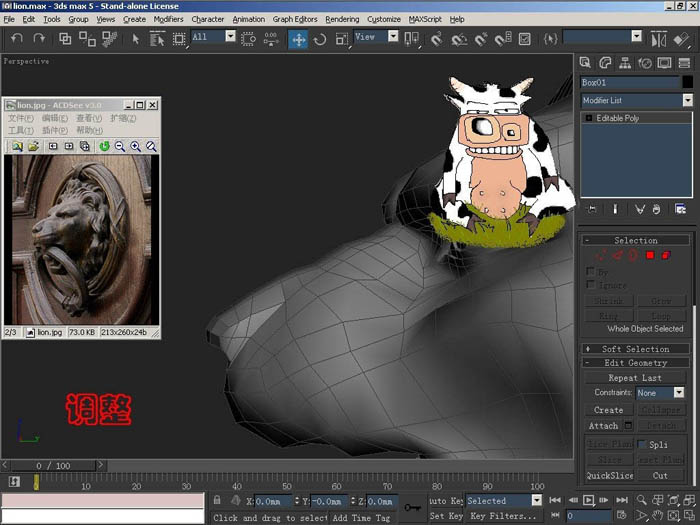Select the Move tool in toolbar

click(298, 39)
